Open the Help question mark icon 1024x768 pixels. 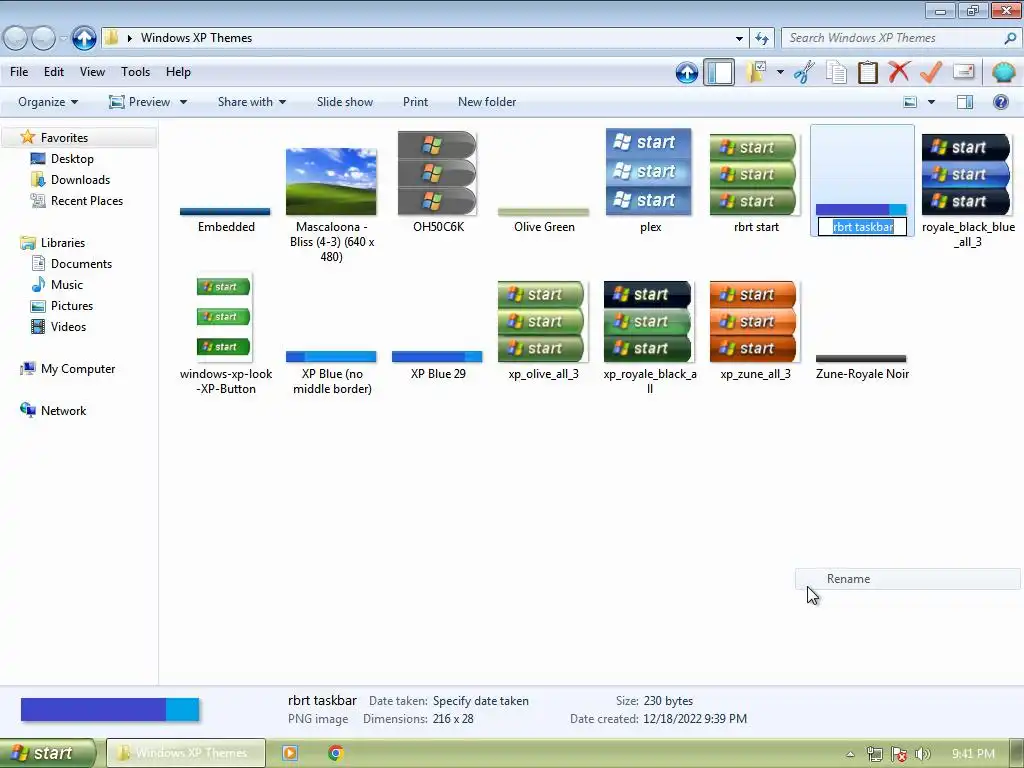[1000, 102]
